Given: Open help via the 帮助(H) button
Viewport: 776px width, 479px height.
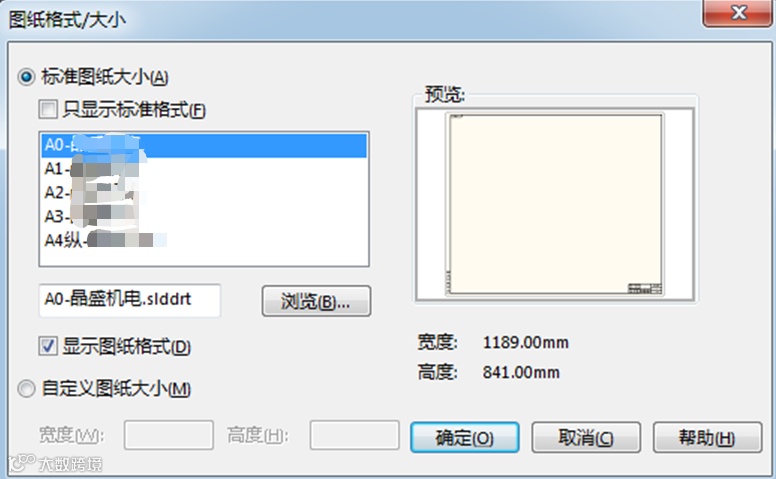Looking at the screenshot, I should point(707,437).
